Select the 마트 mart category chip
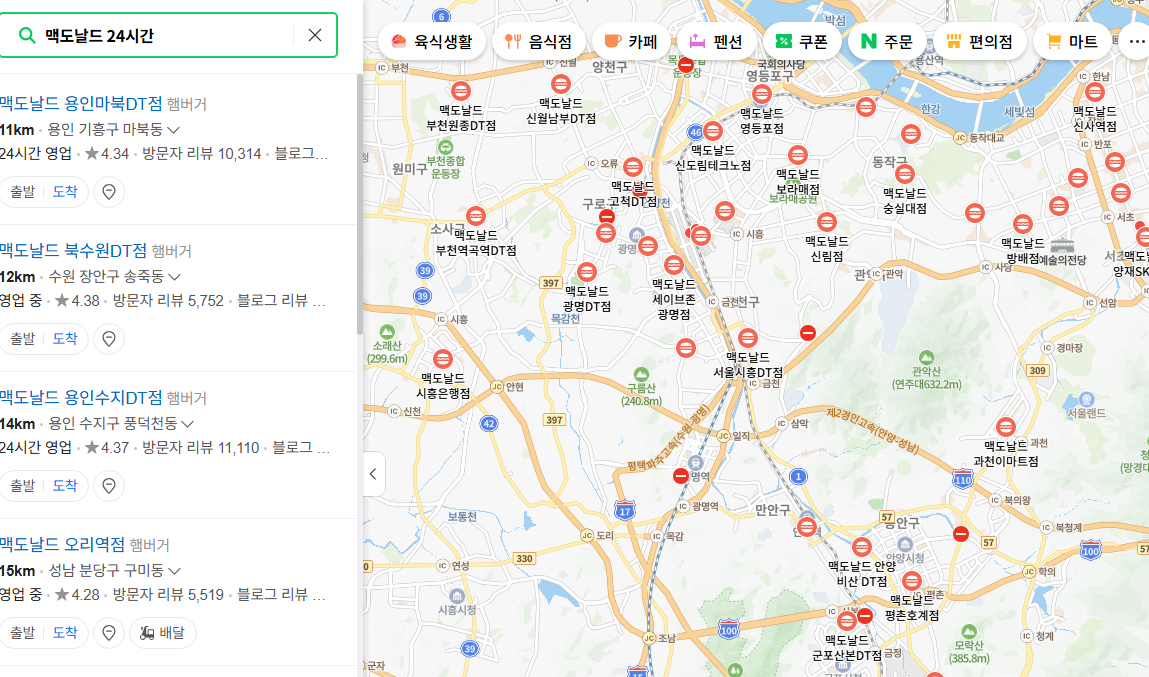 tap(1072, 42)
